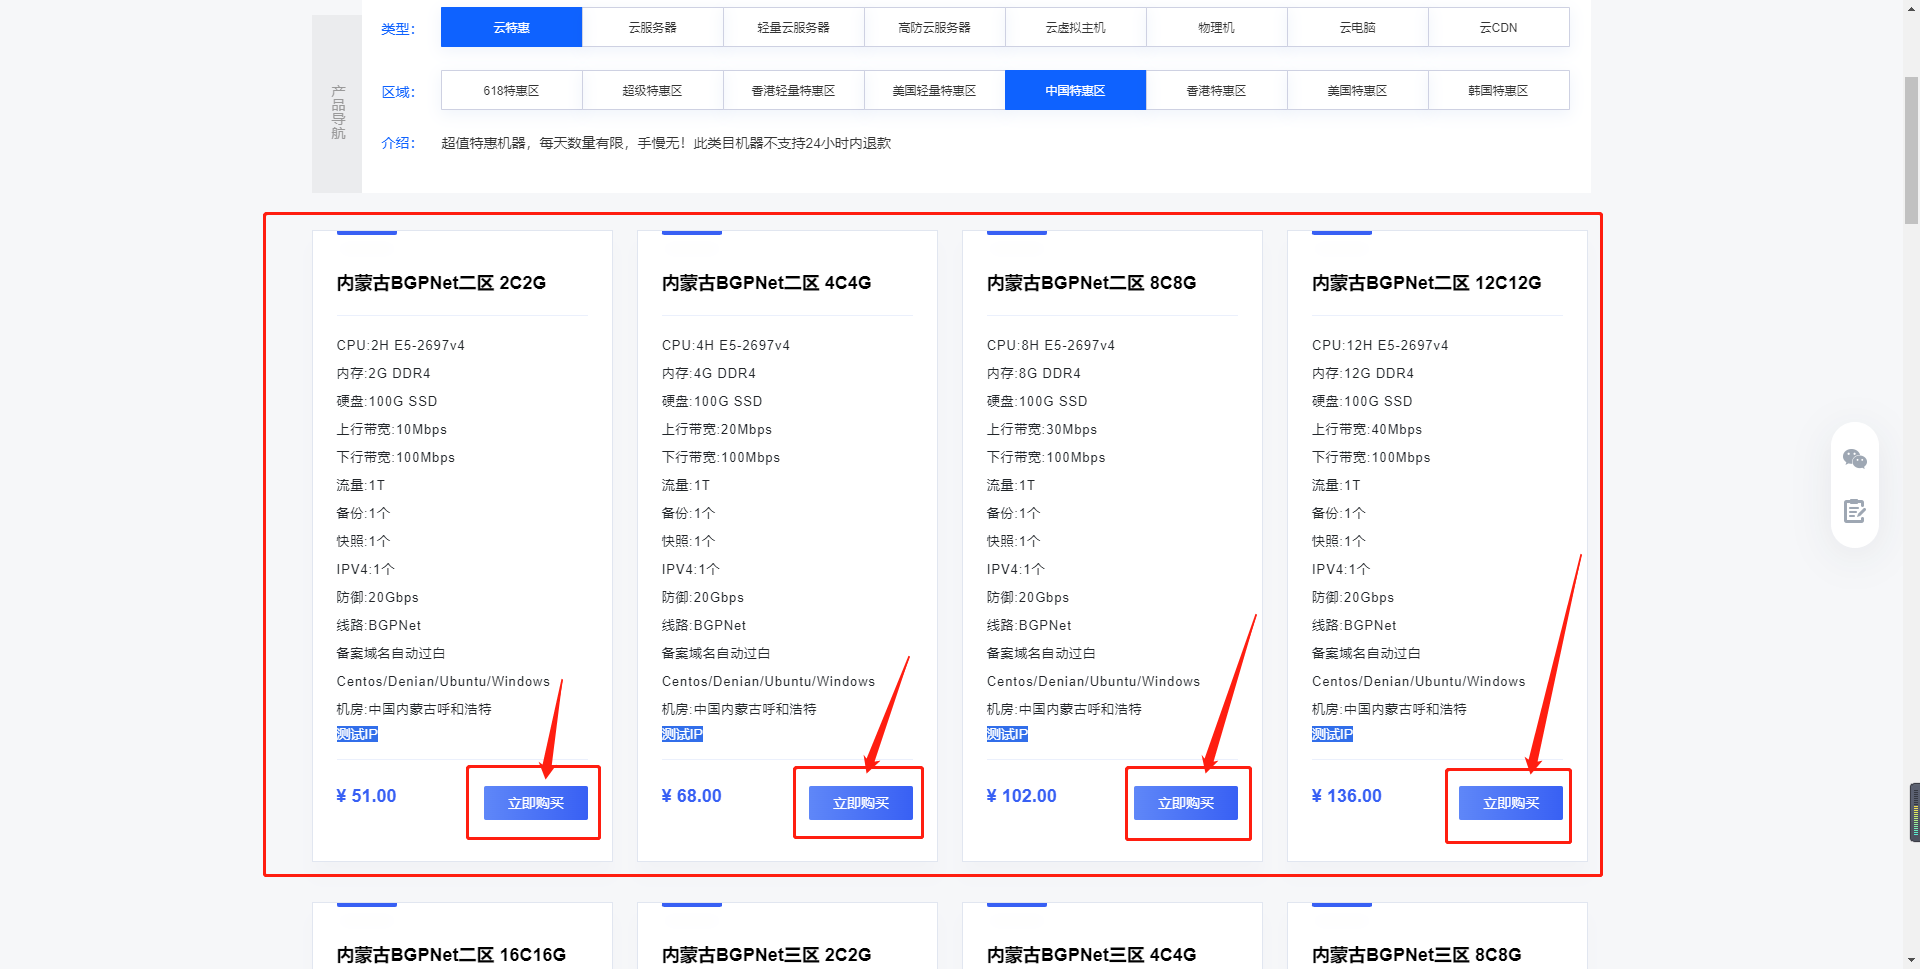Click the 内蒙古BGPNet二区 2C2G title
1920x969 pixels.
441,283
